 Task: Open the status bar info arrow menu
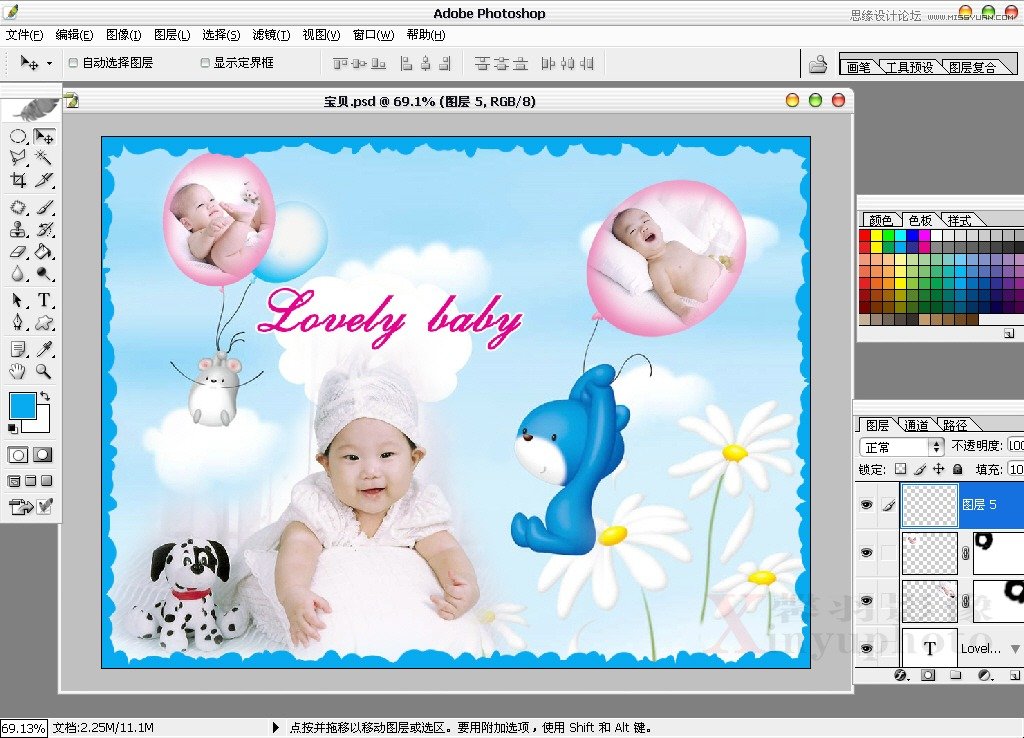[276, 727]
